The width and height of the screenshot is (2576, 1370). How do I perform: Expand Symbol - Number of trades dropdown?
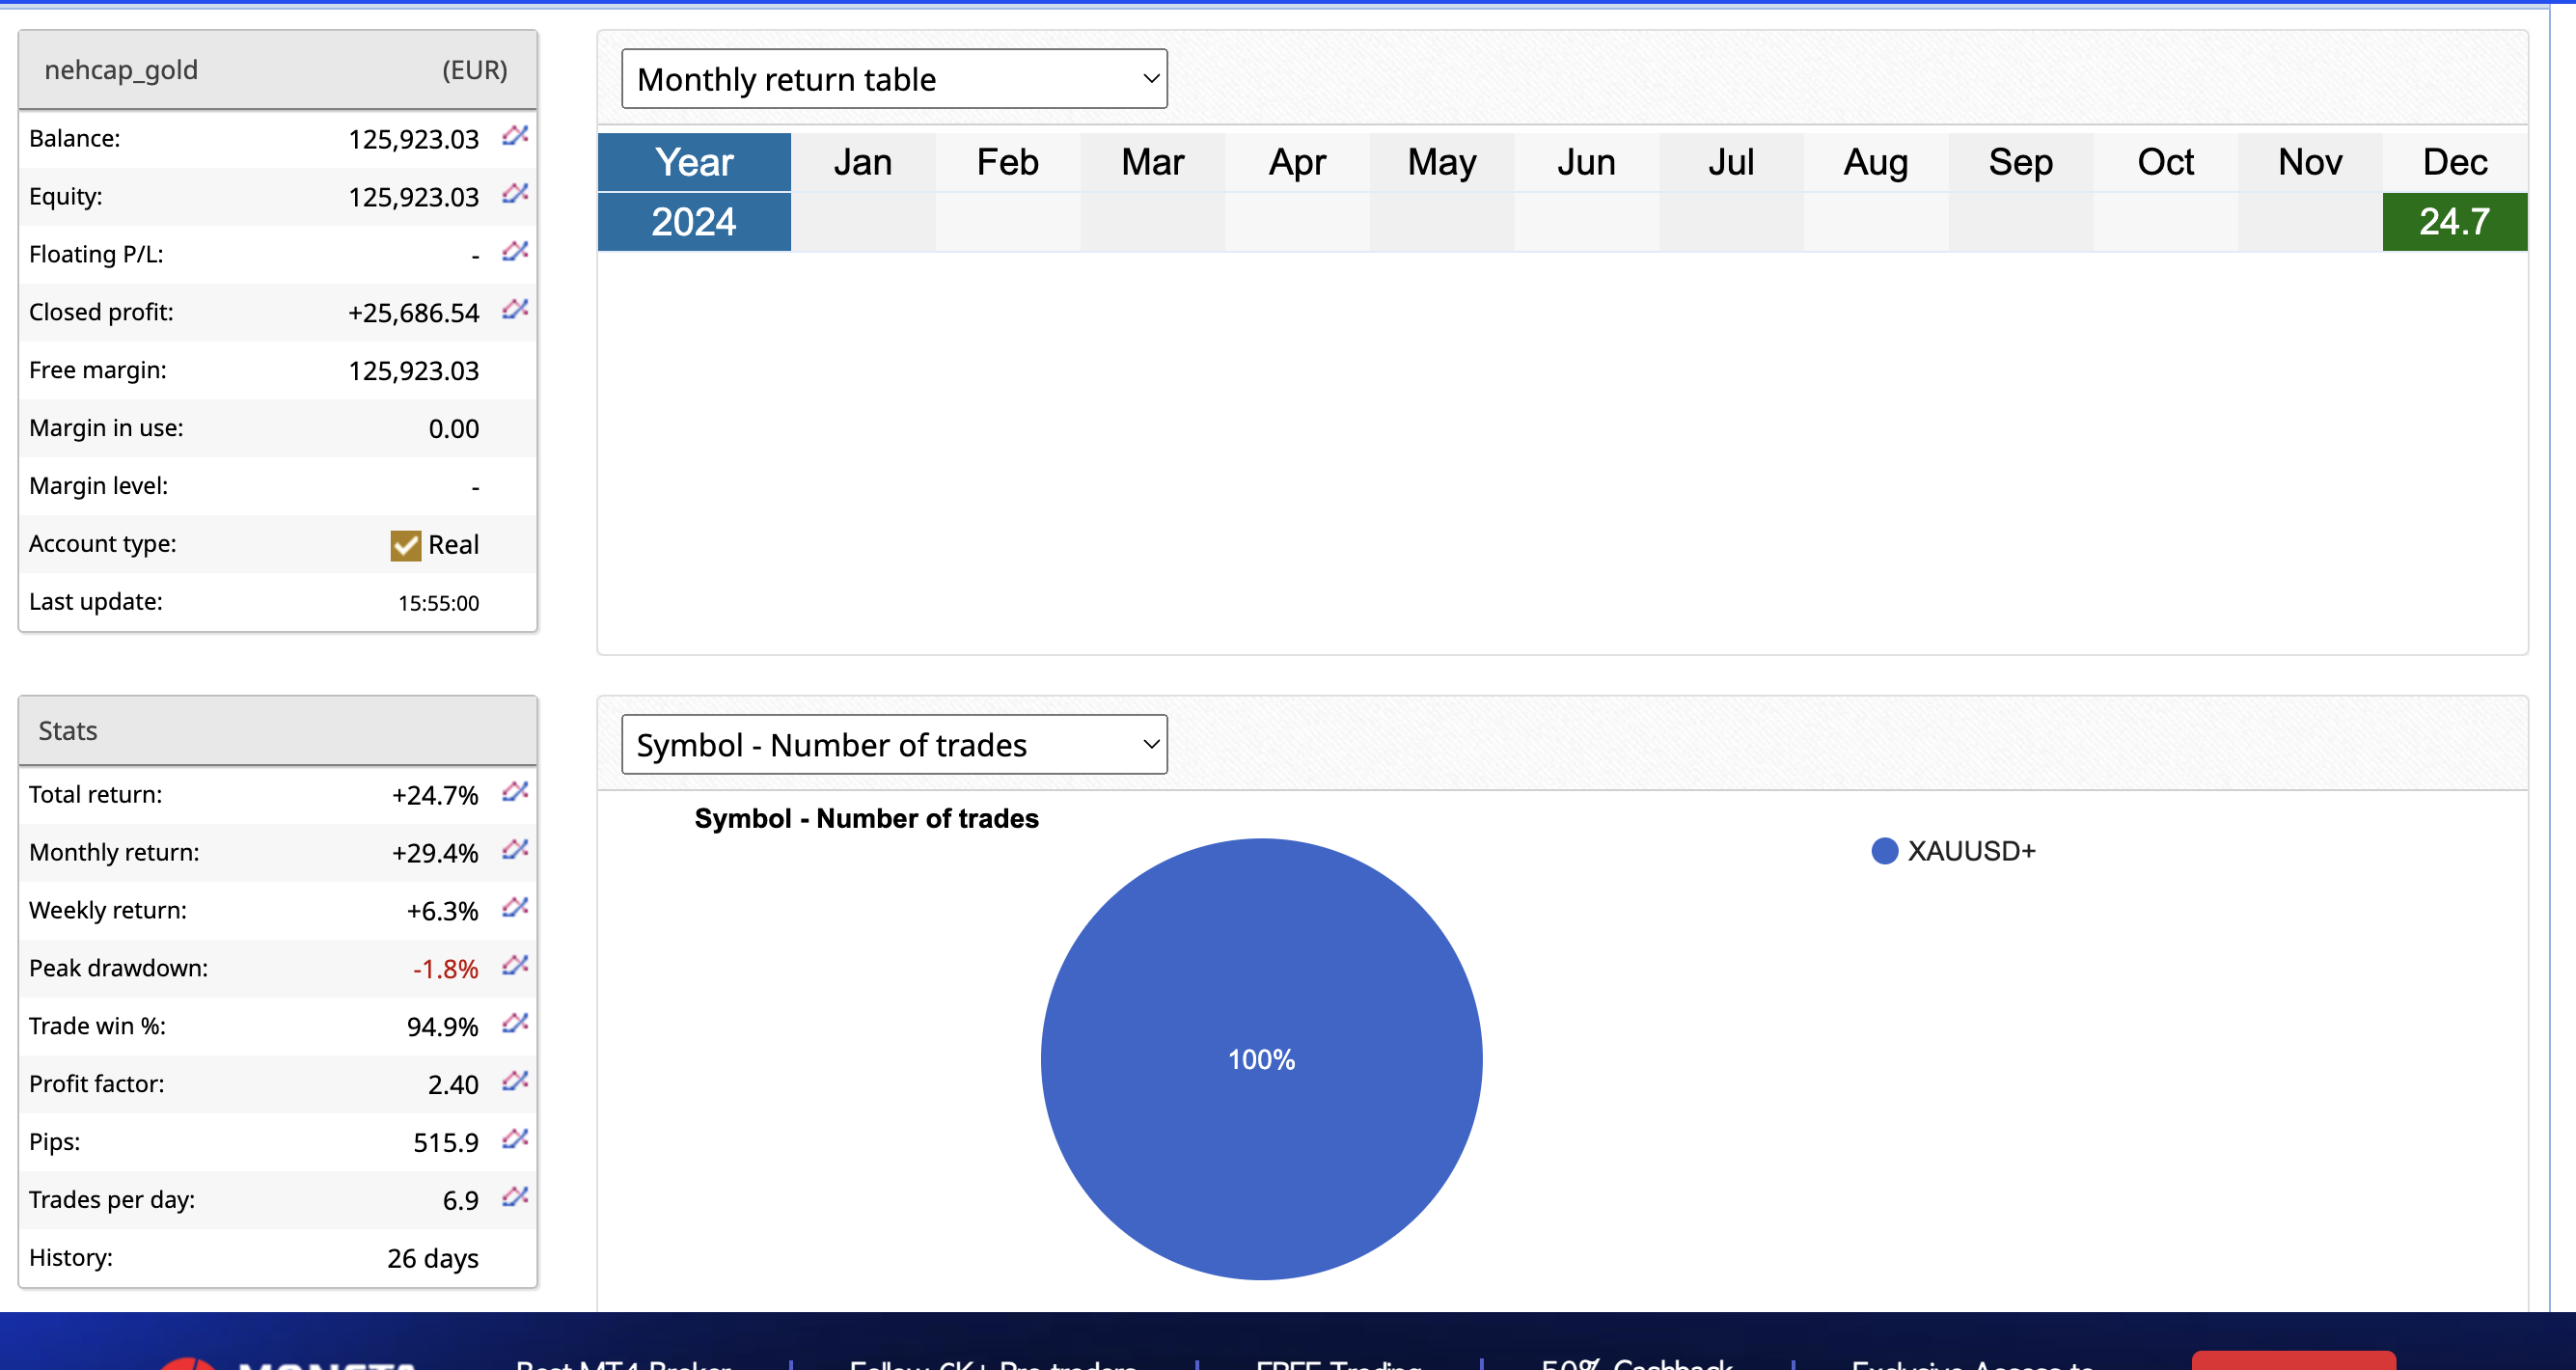point(893,745)
